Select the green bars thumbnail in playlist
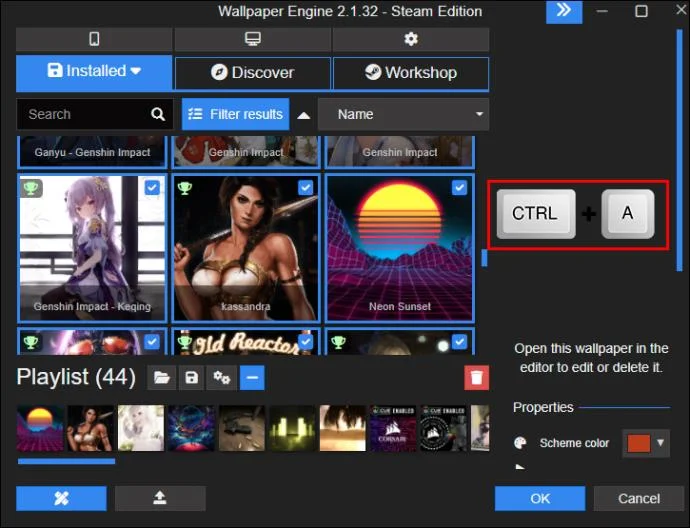Image resolution: width=690 pixels, height=528 pixels. [x=292, y=429]
